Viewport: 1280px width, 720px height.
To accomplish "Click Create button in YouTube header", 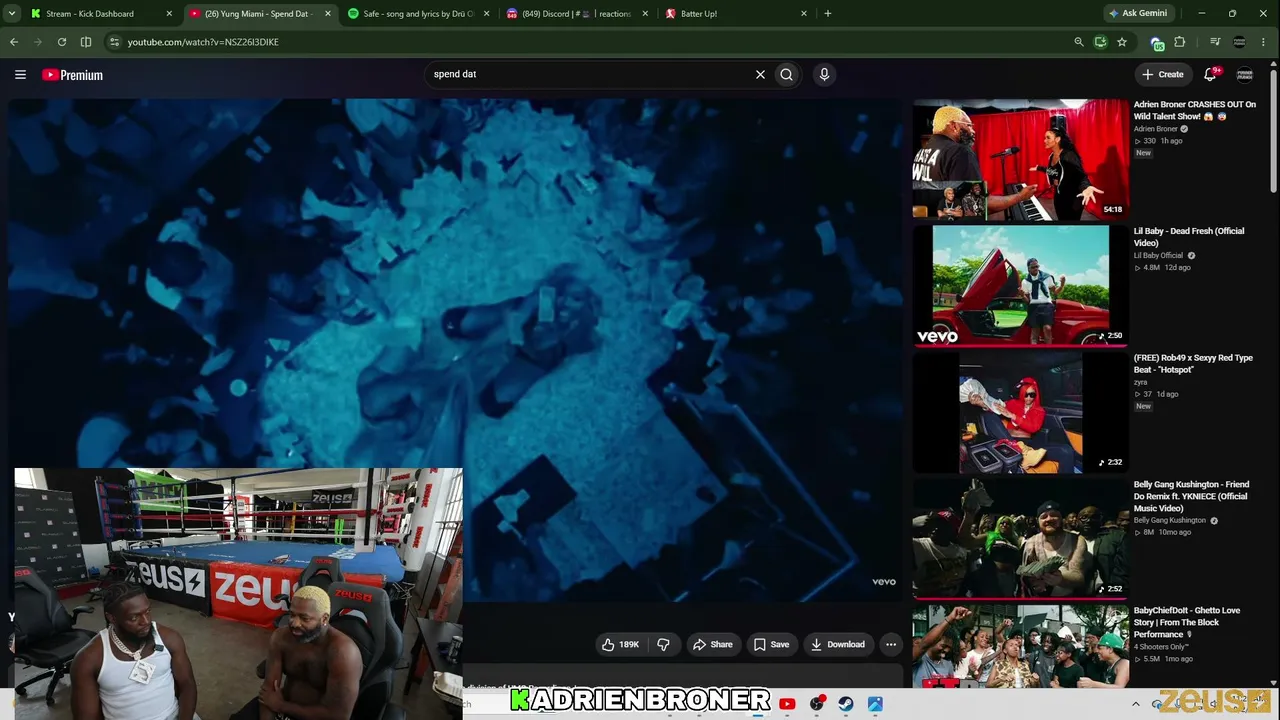I will 1163,74.
